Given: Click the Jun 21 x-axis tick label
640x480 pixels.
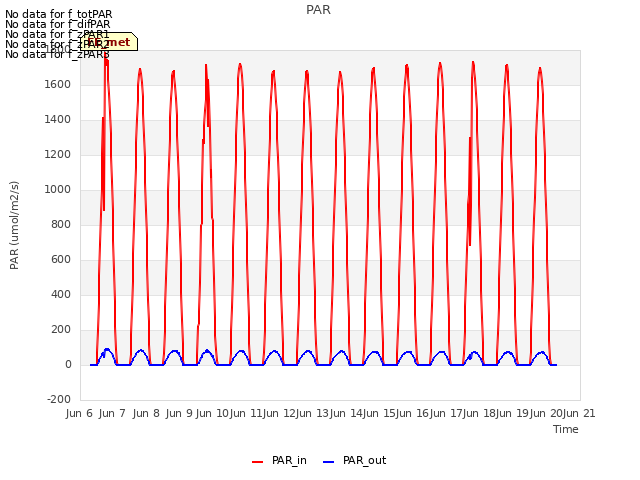Looking at the screenshot, I should [579, 413].
